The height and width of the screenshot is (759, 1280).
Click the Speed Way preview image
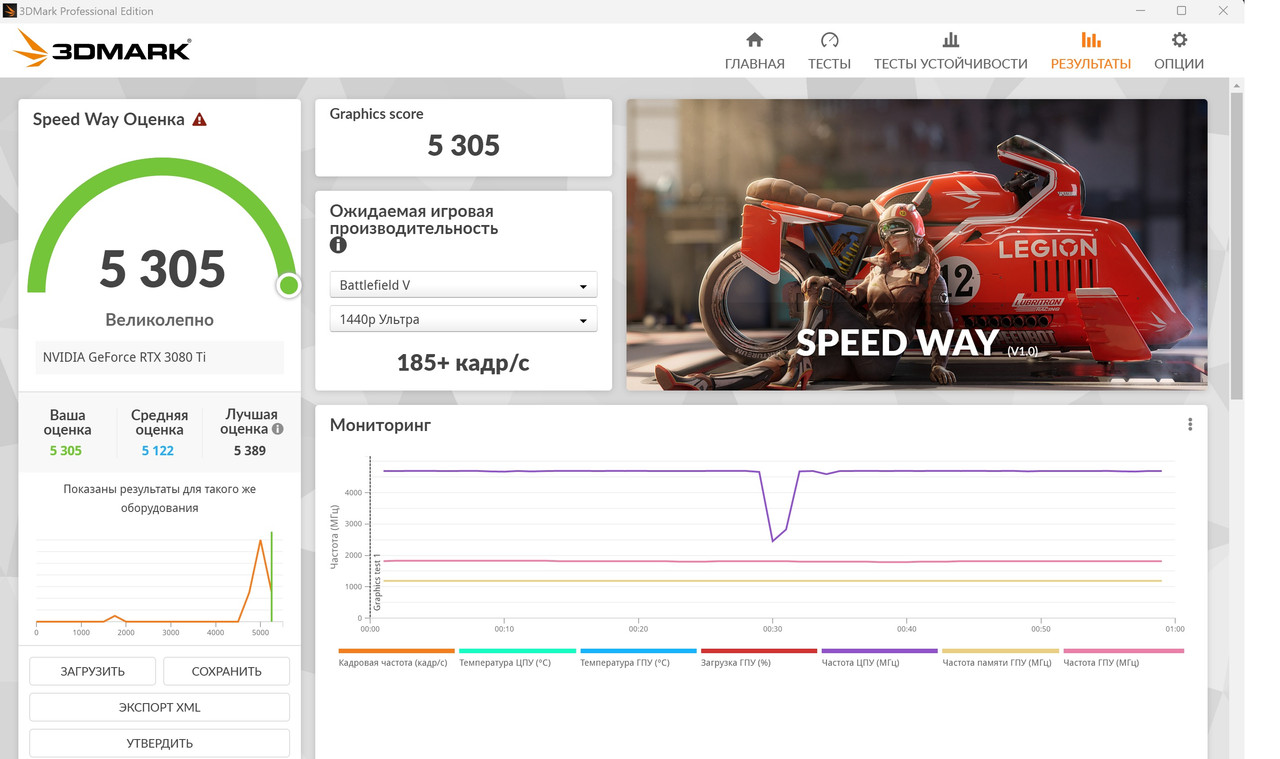point(917,244)
